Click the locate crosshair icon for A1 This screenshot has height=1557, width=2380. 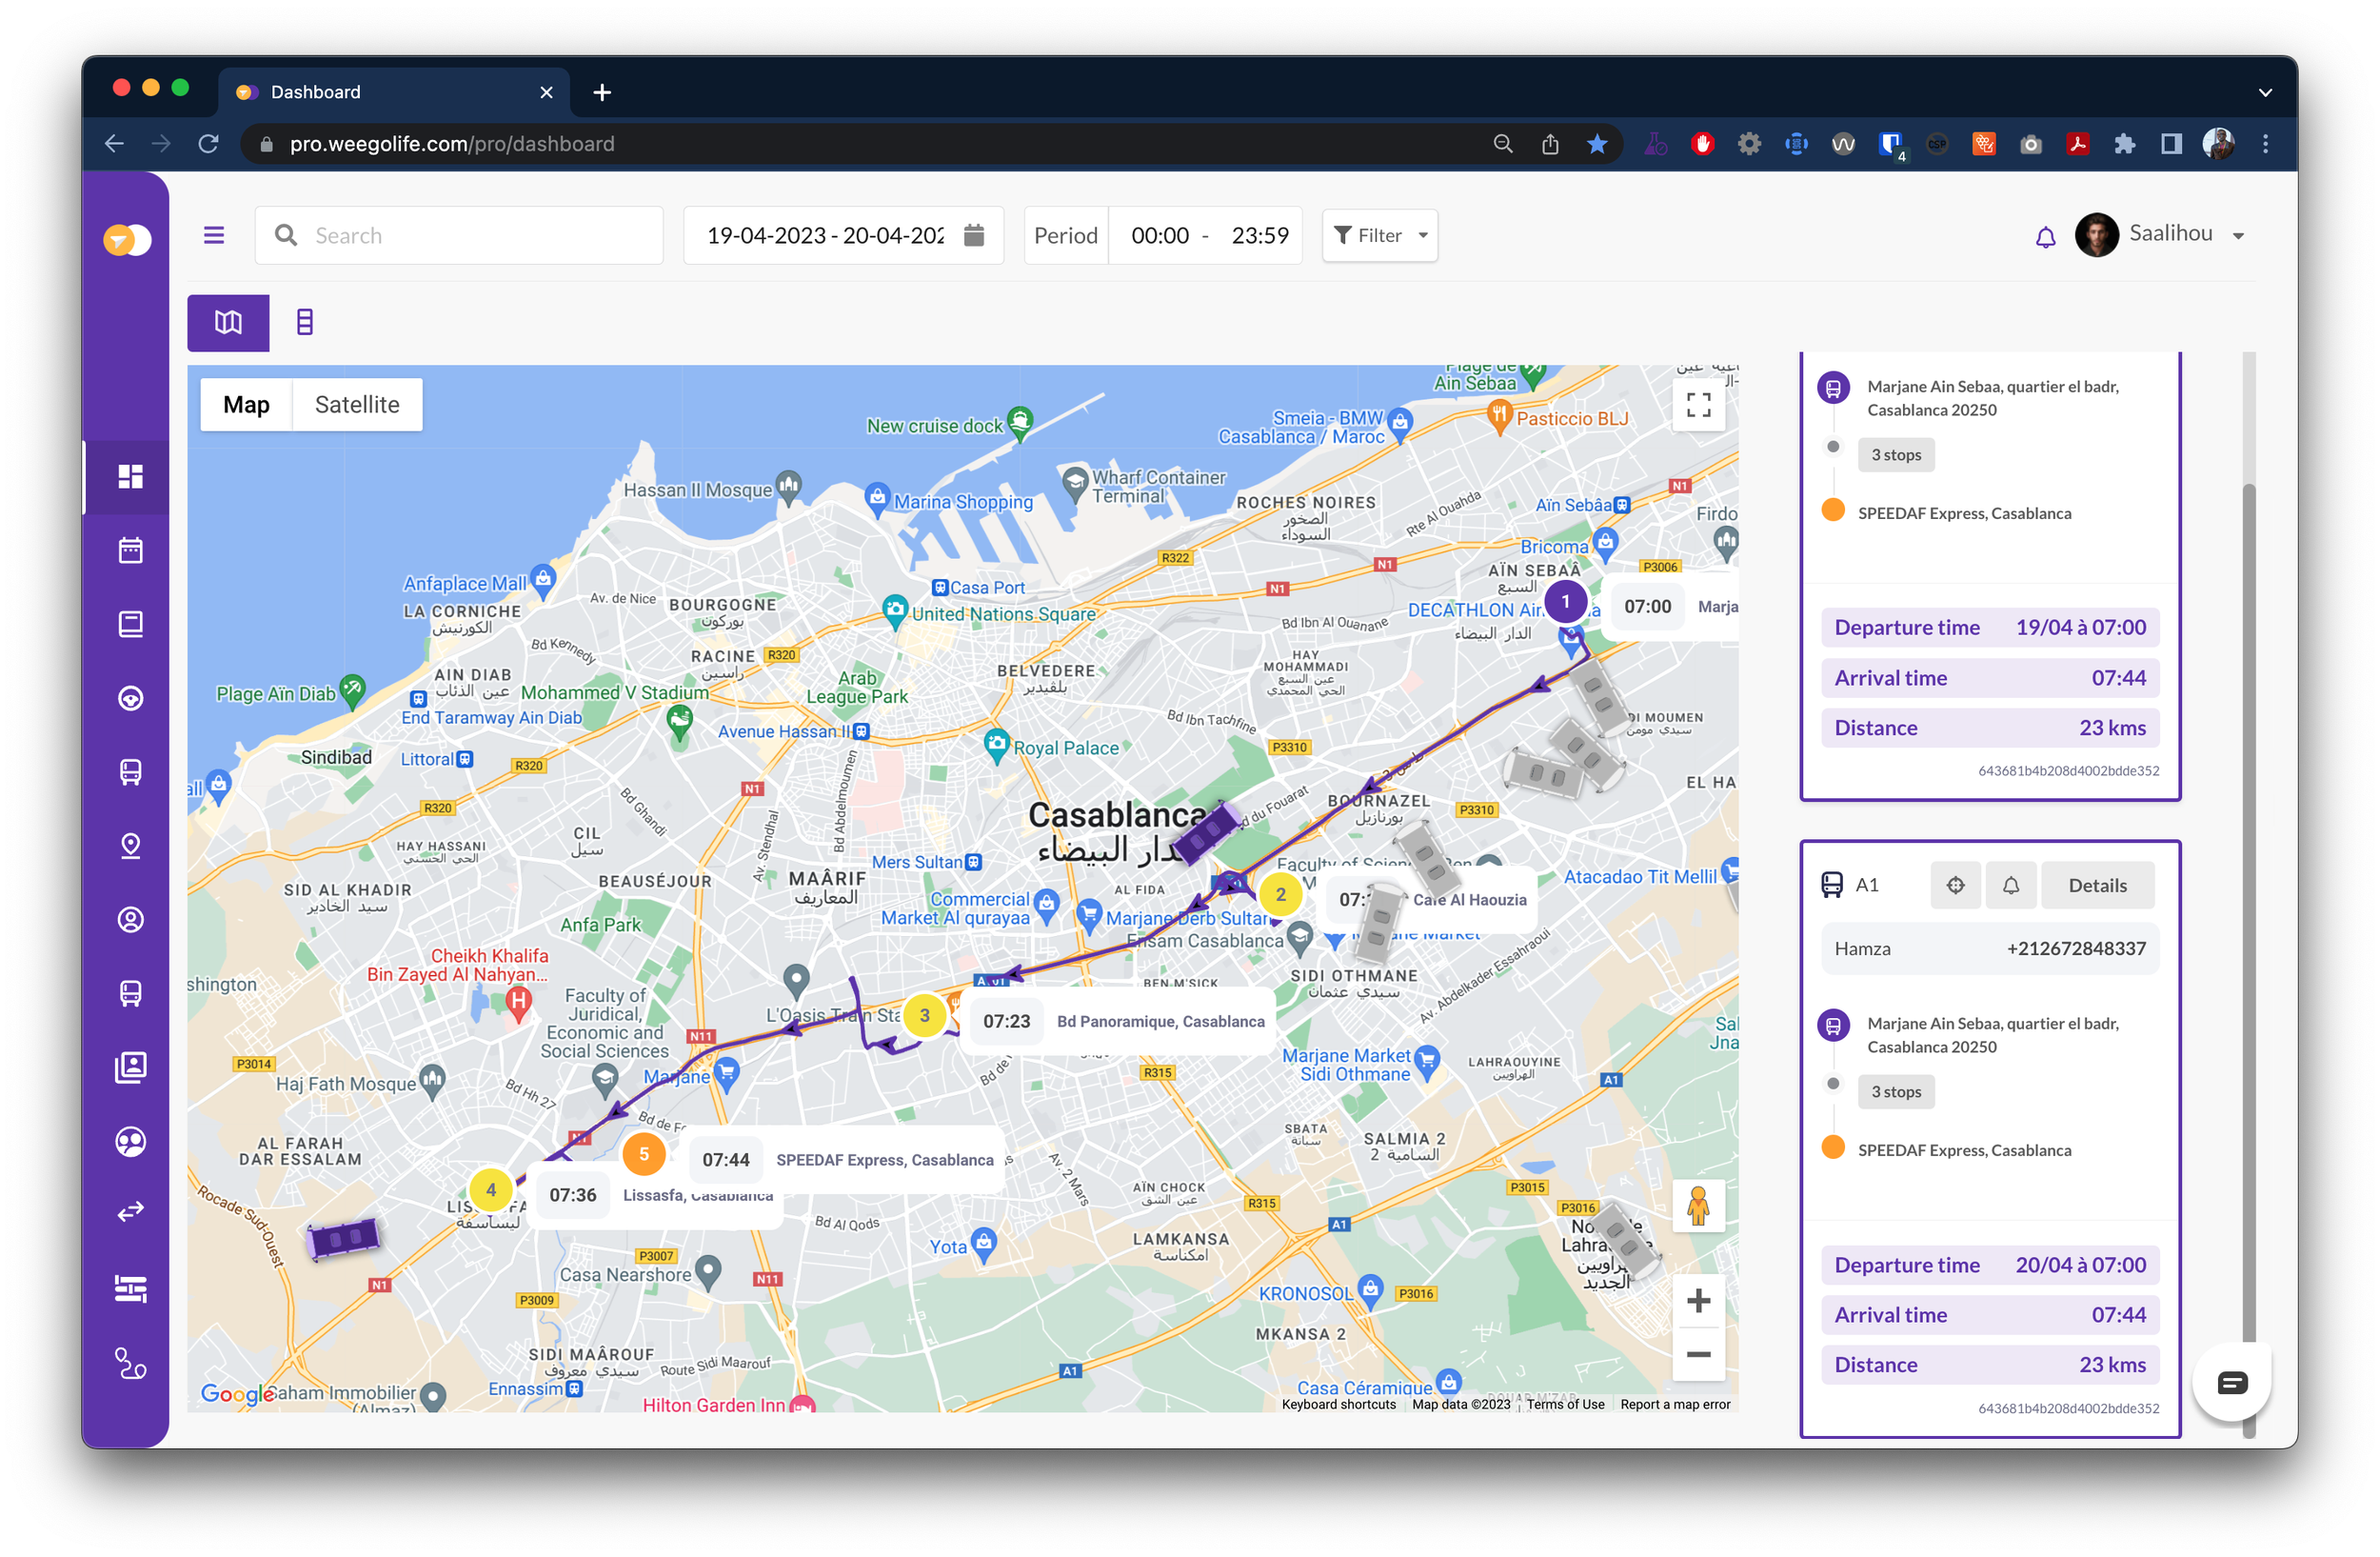point(1956,885)
